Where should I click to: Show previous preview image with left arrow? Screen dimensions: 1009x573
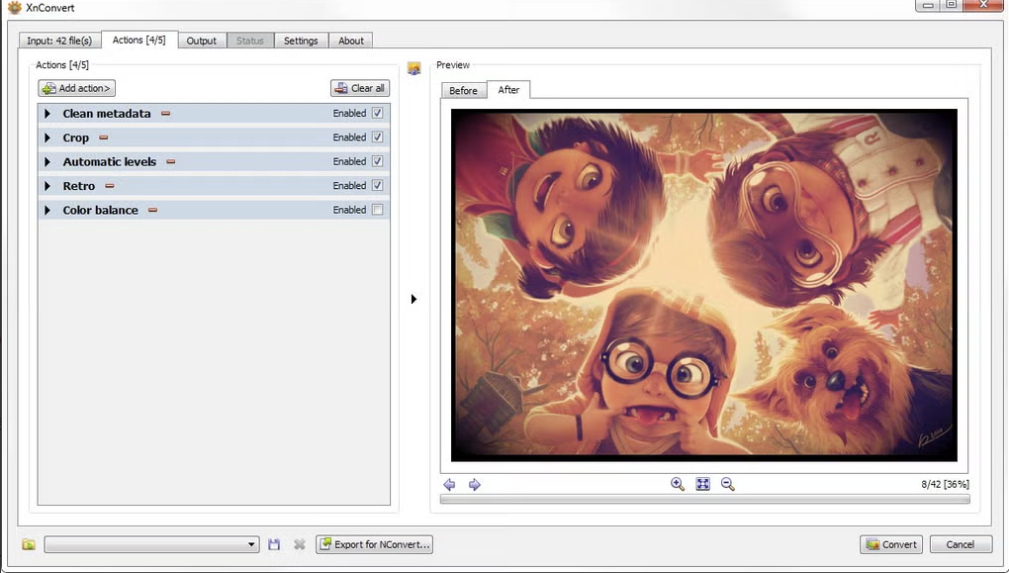click(449, 485)
